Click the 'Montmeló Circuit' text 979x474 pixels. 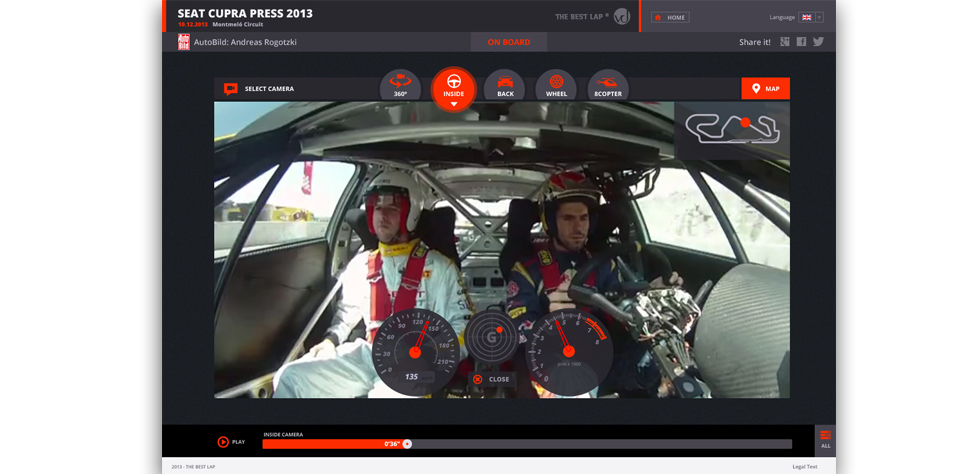point(238,24)
